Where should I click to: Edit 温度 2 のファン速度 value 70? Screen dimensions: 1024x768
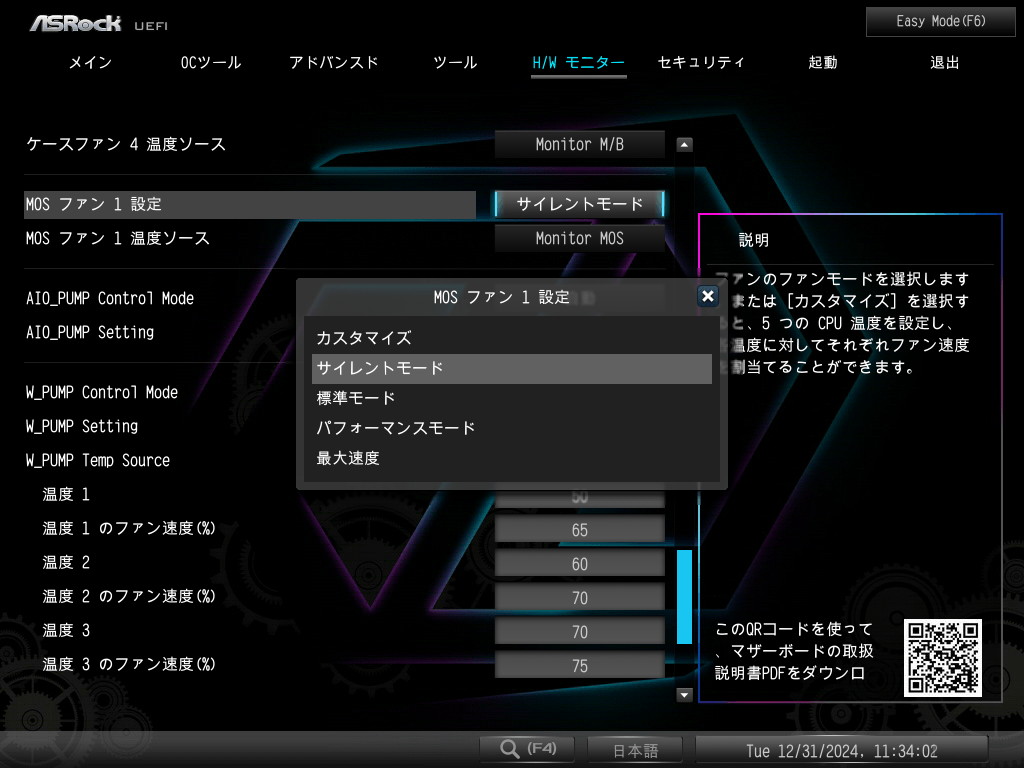579,598
